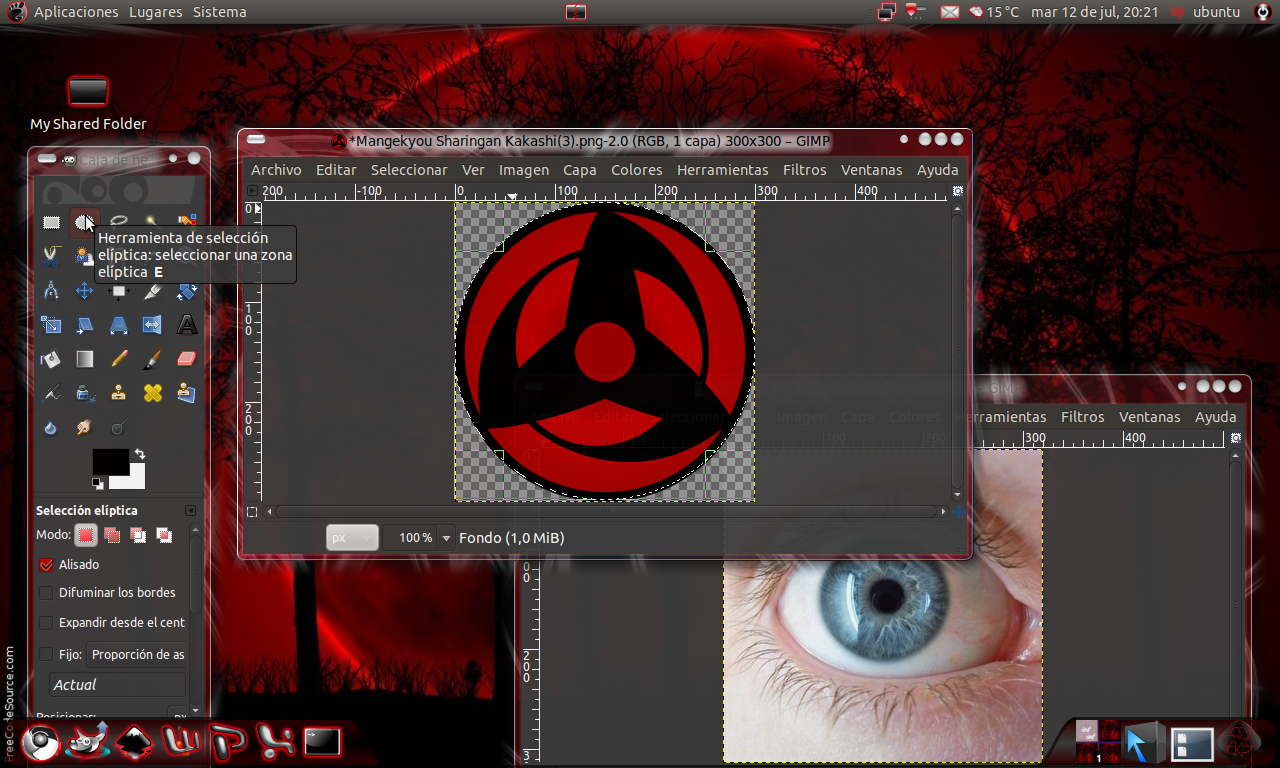The width and height of the screenshot is (1280, 768).
Task: Pick the Healing tool
Action: pyautogui.click(x=153, y=393)
